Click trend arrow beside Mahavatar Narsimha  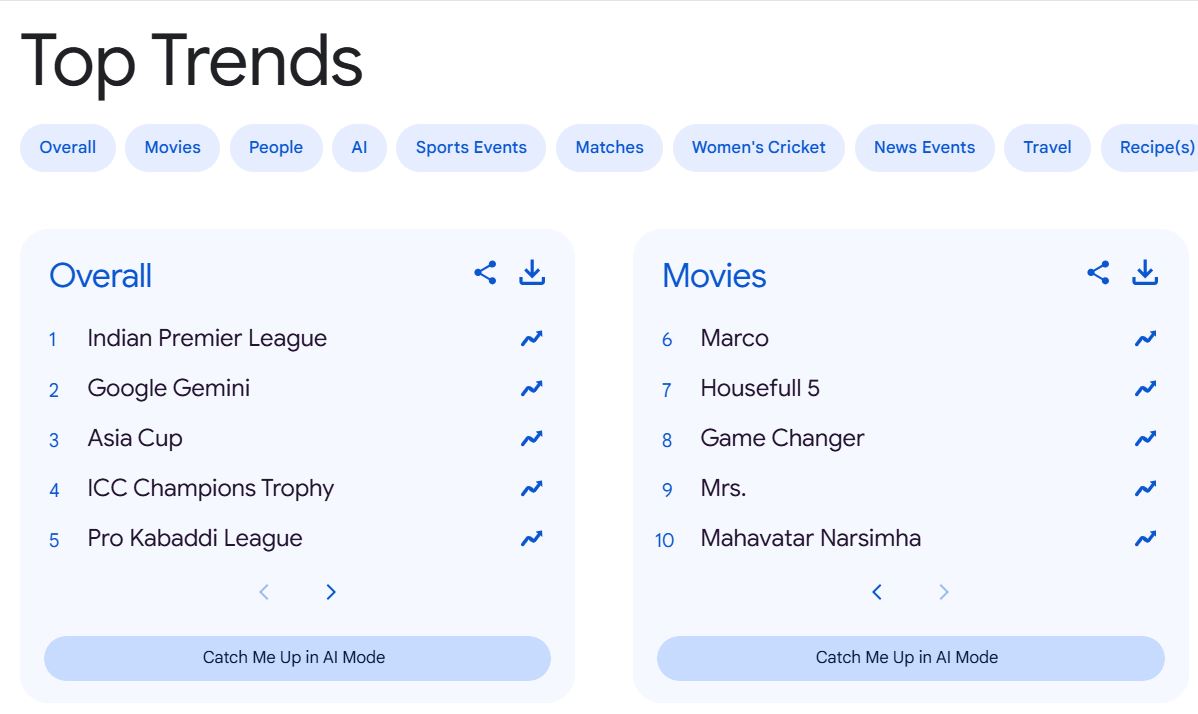[1145, 539]
